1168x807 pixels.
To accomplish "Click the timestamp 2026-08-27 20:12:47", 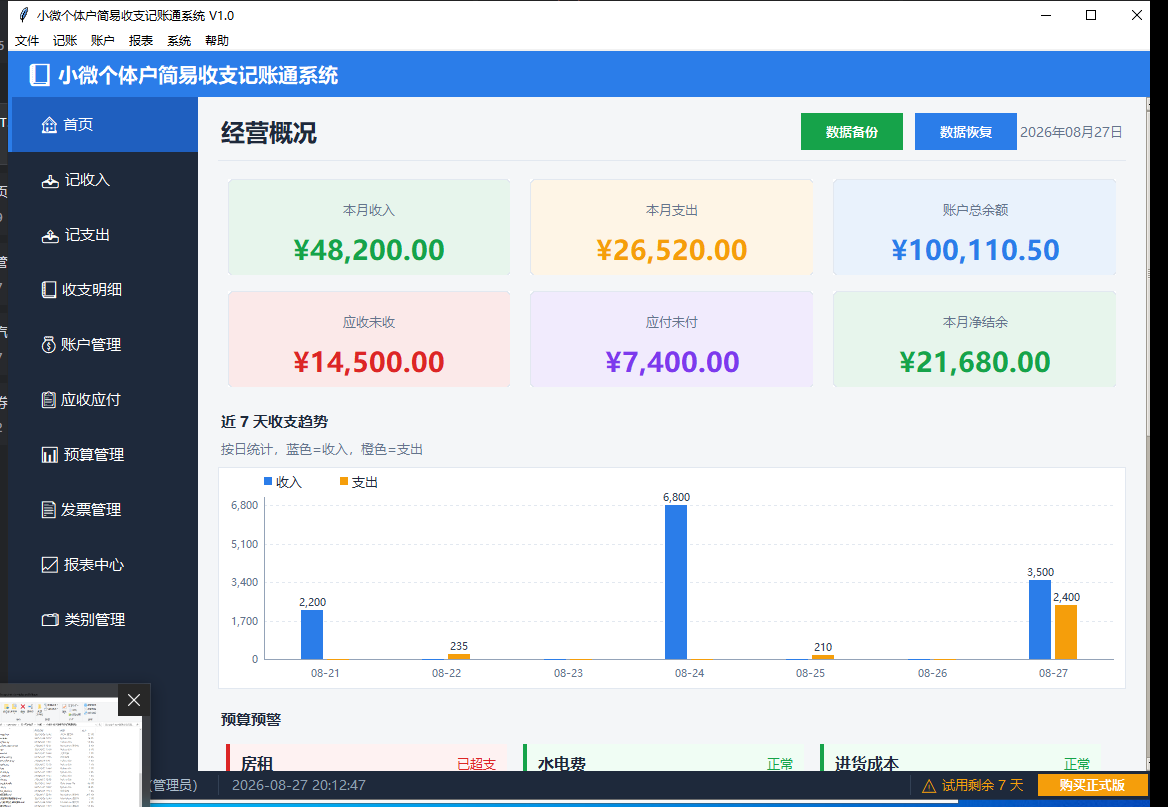I will (299, 785).
